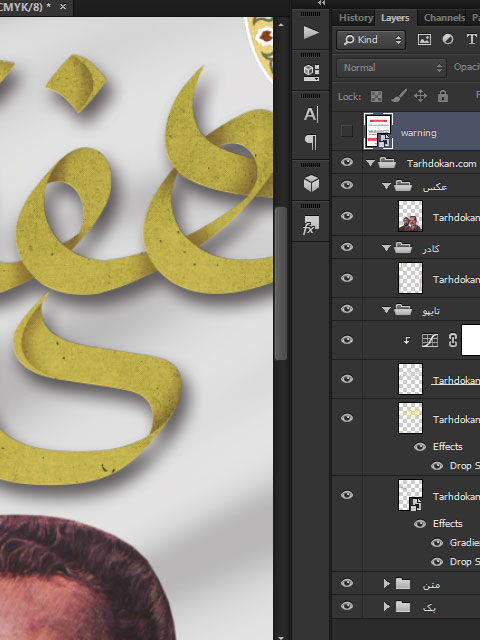Viewport: 480px width, 640px height.
Task: Switch to the Layers tab
Action: (x=395, y=18)
